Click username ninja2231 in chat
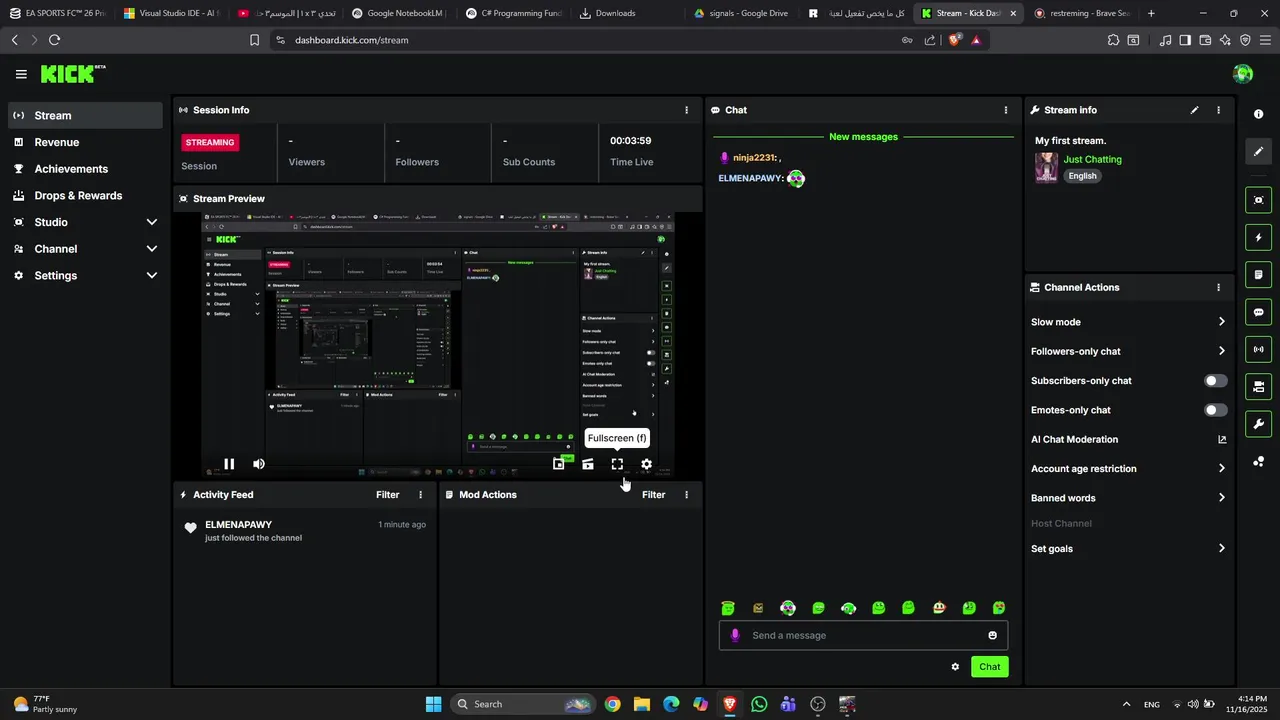 [755, 158]
